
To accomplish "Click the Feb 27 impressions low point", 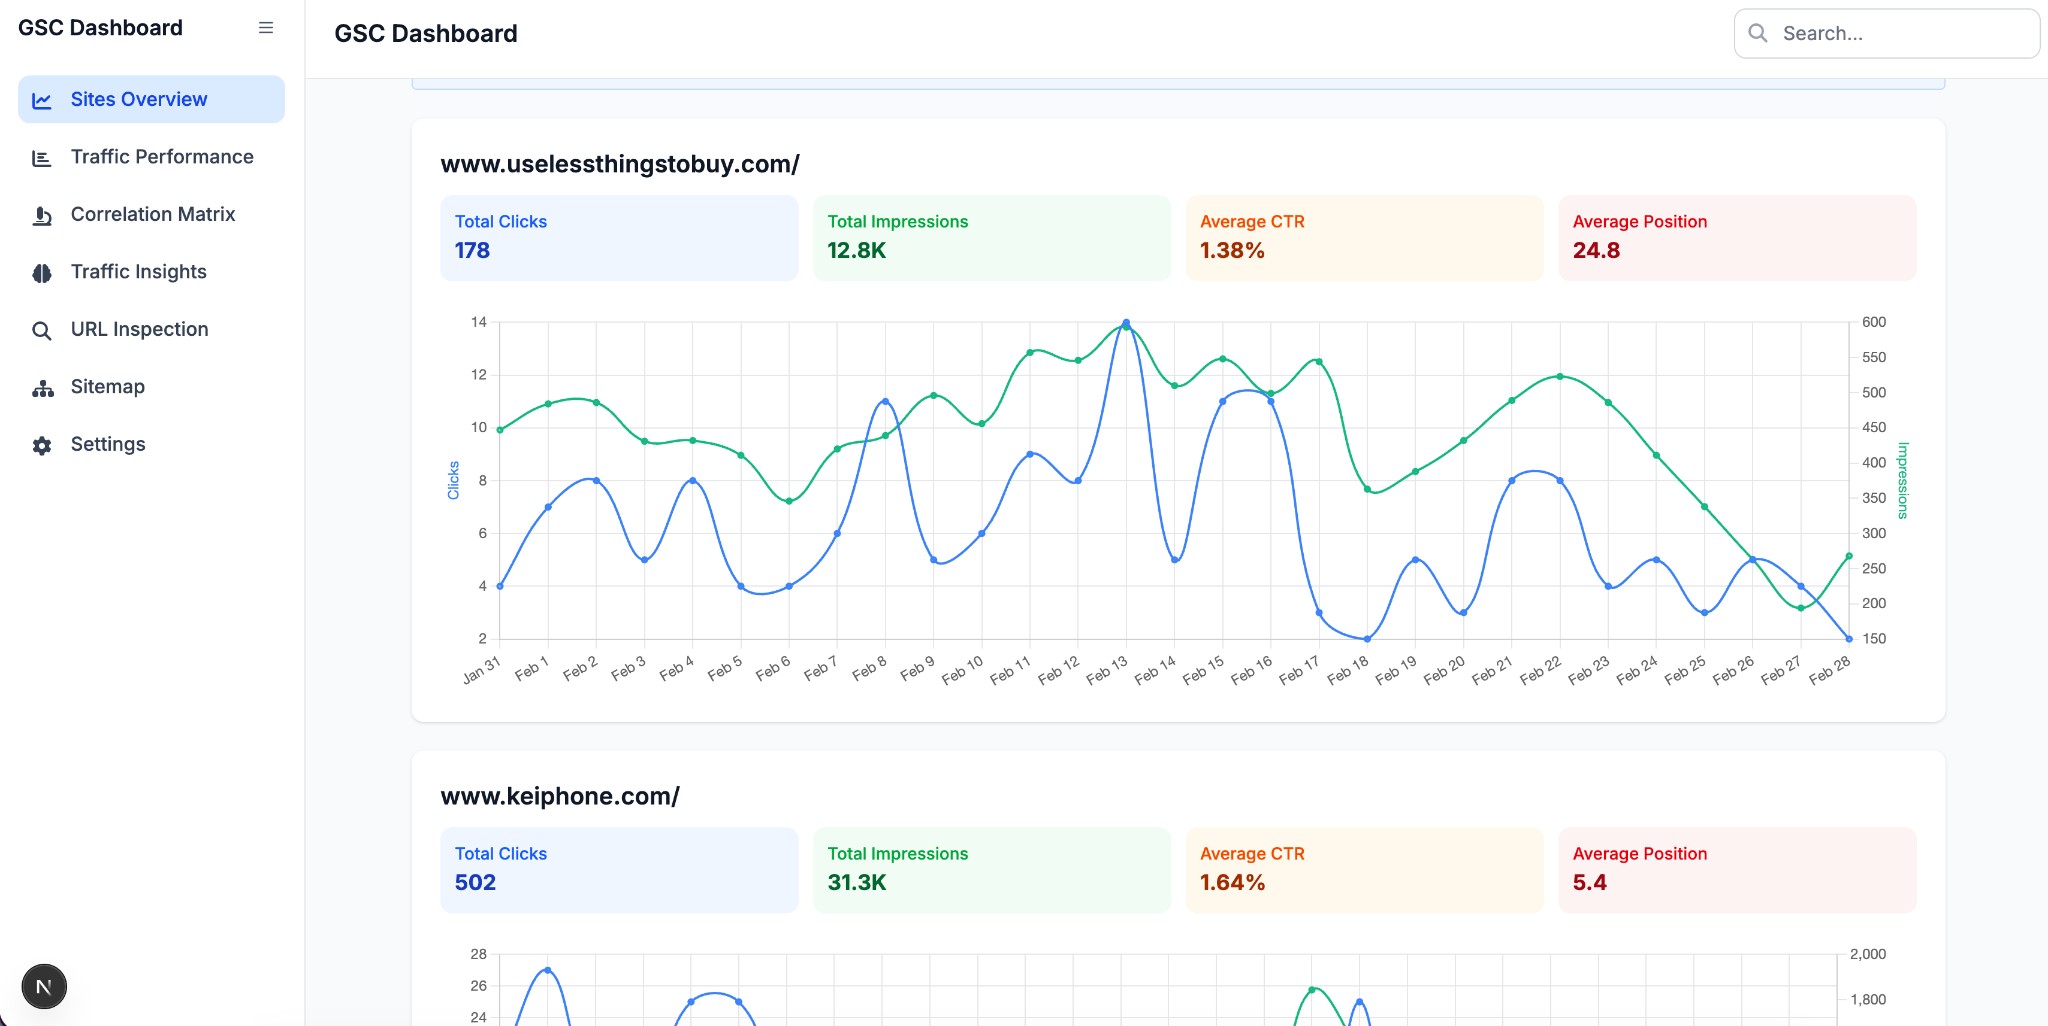I will click(1801, 608).
